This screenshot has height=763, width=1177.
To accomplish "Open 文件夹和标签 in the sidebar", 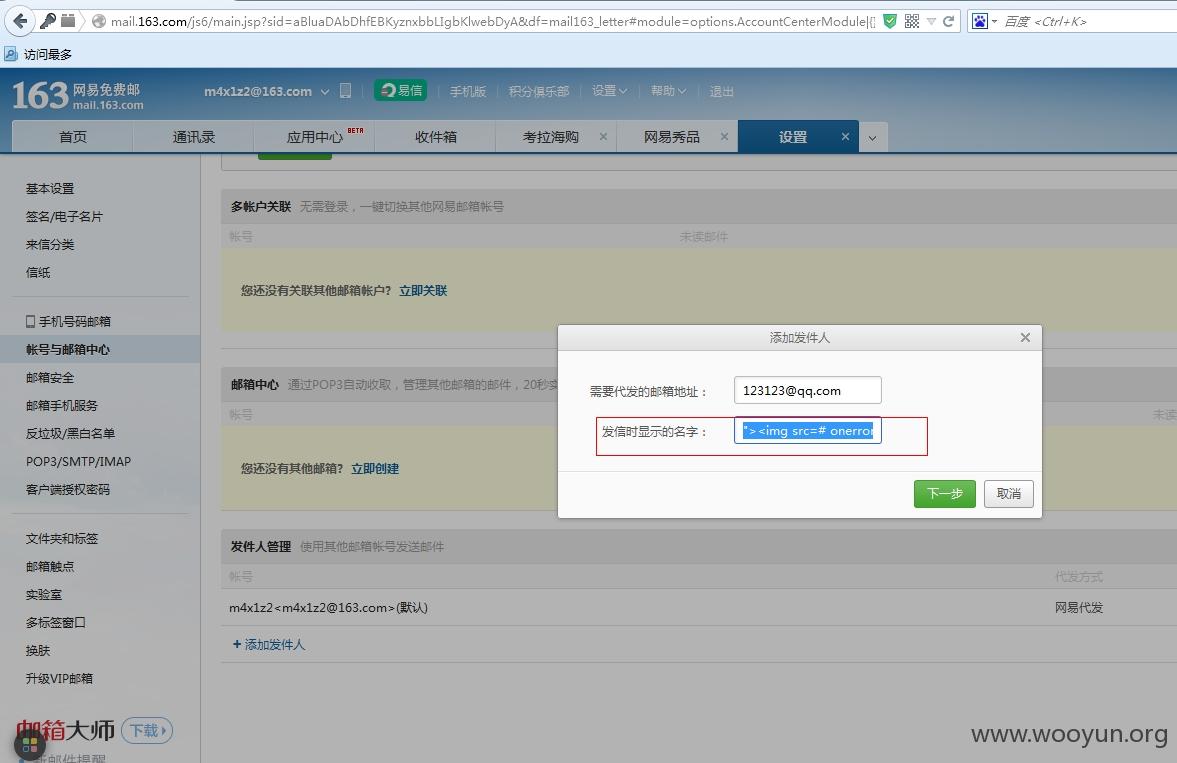I will point(62,538).
